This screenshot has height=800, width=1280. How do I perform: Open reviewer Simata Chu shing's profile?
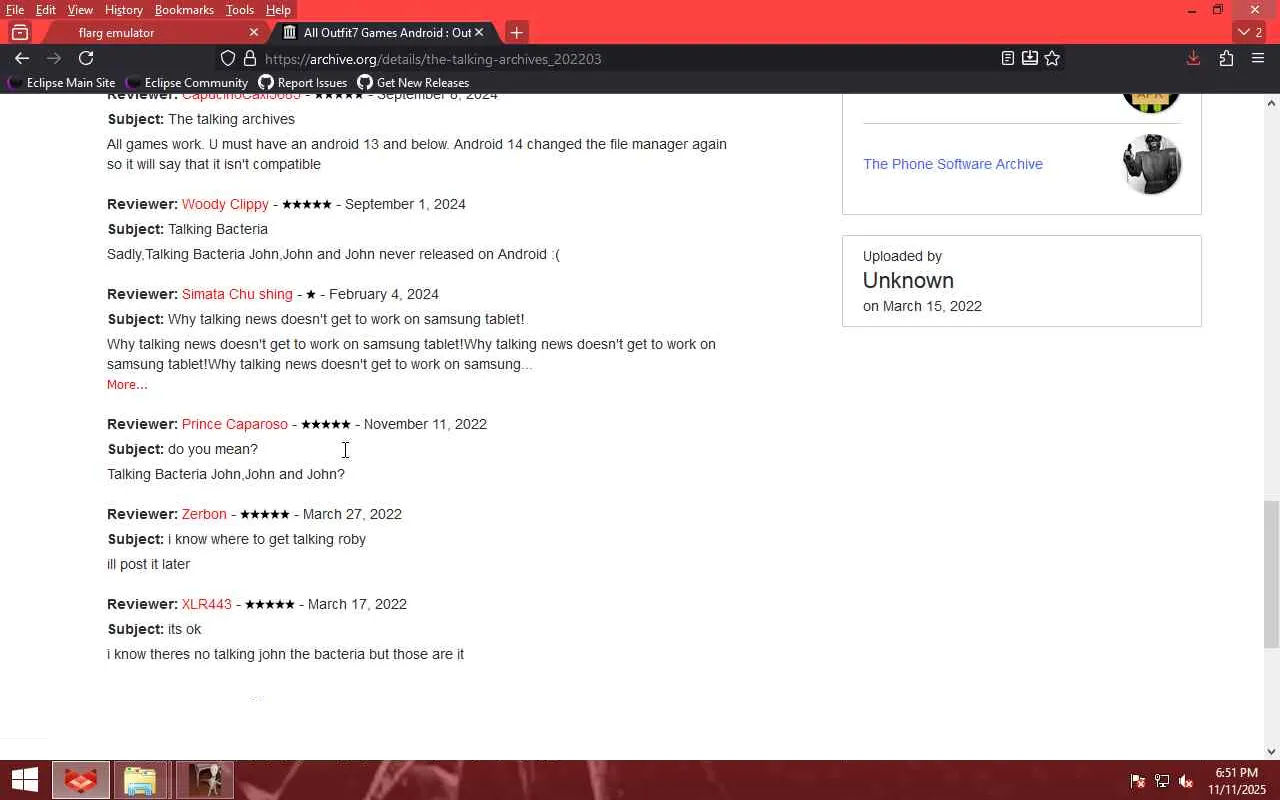pyautogui.click(x=237, y=294)
